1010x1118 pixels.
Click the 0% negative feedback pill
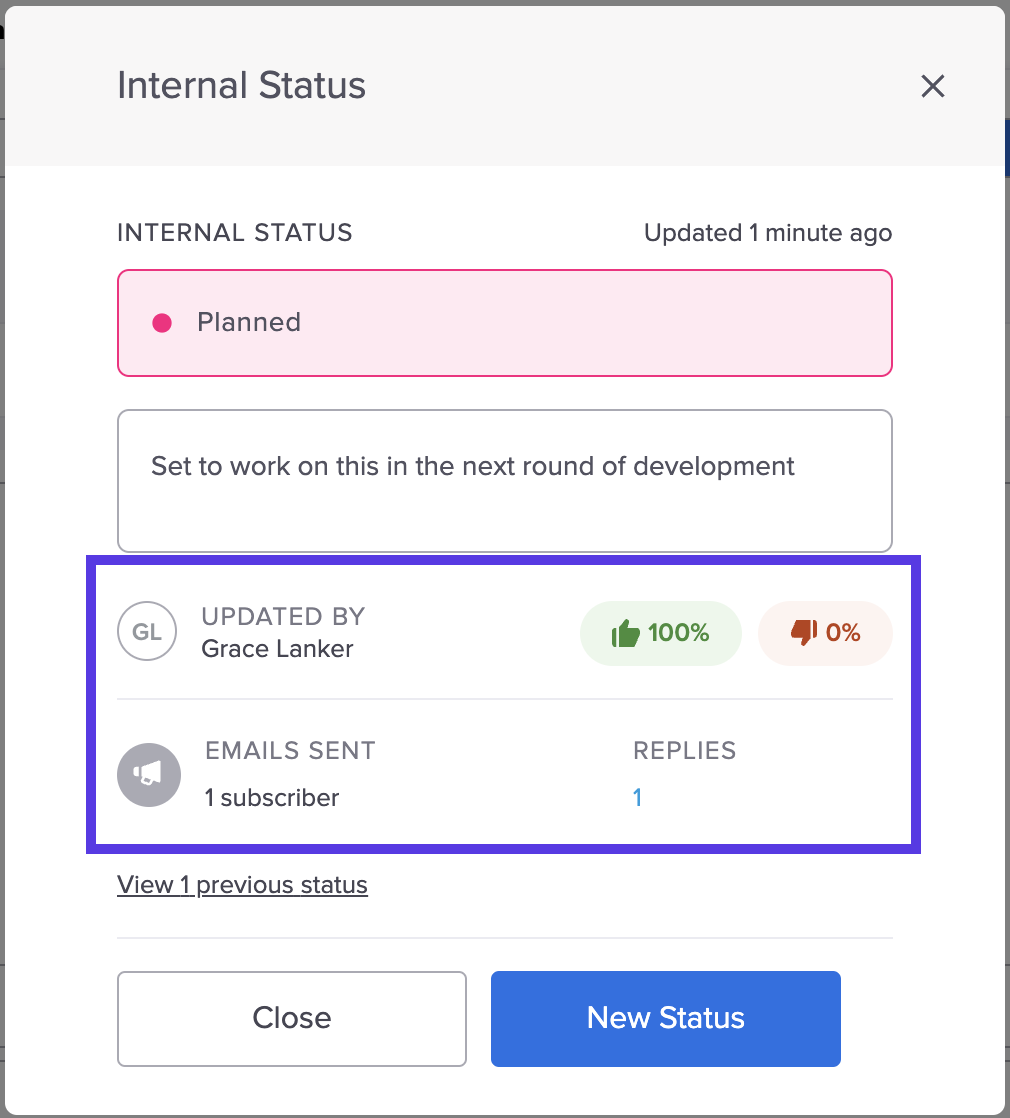(x=825, y=633)
